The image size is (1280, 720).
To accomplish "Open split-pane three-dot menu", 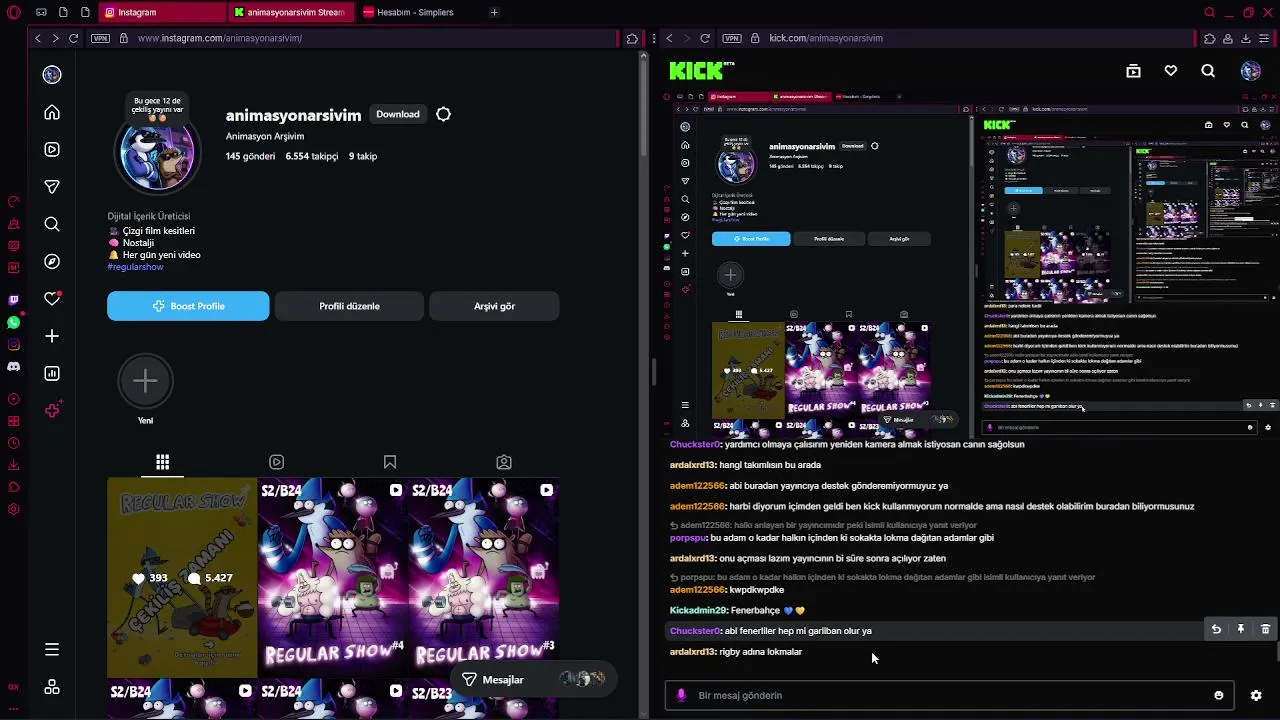I will point(653,38).
